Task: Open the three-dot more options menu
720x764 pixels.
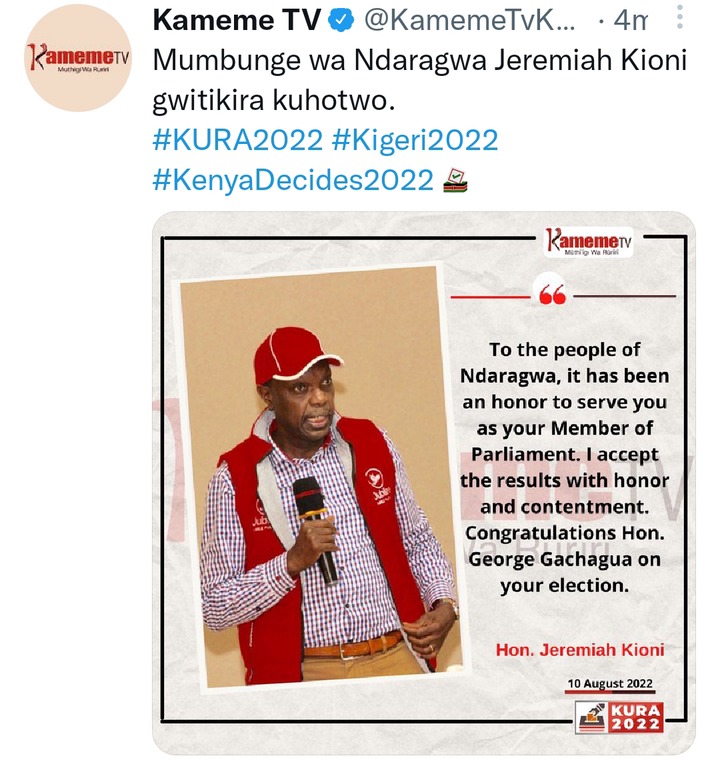Action: pos(680,18)
